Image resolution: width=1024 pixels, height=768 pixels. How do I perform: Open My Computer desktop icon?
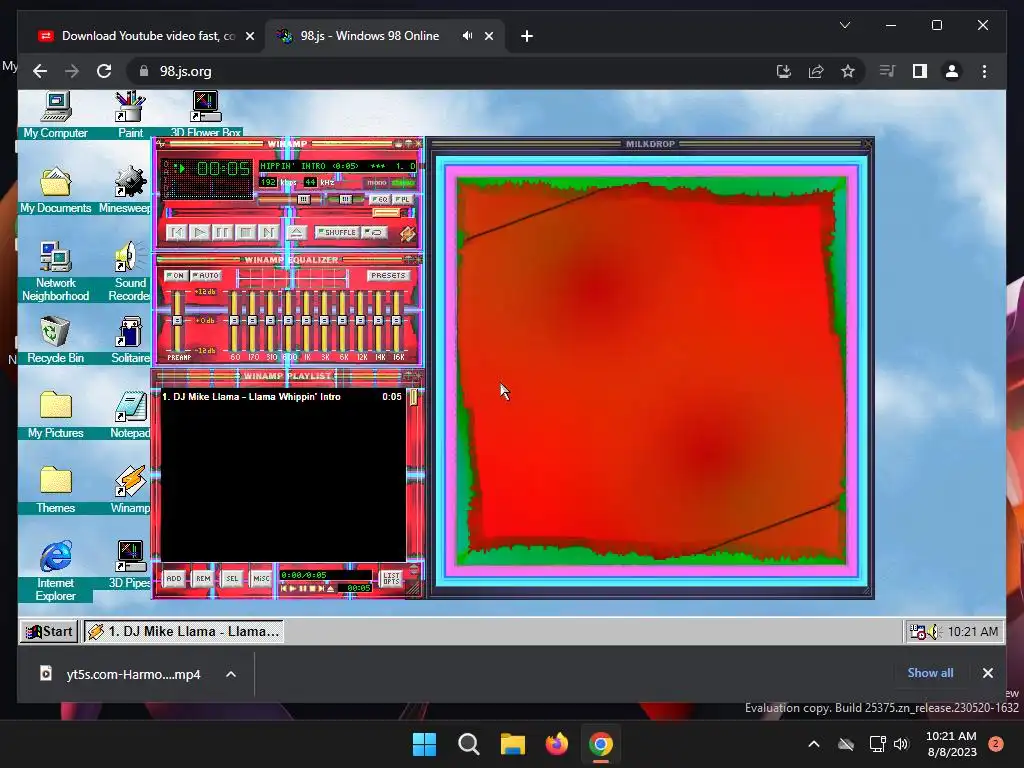[56, 115]
